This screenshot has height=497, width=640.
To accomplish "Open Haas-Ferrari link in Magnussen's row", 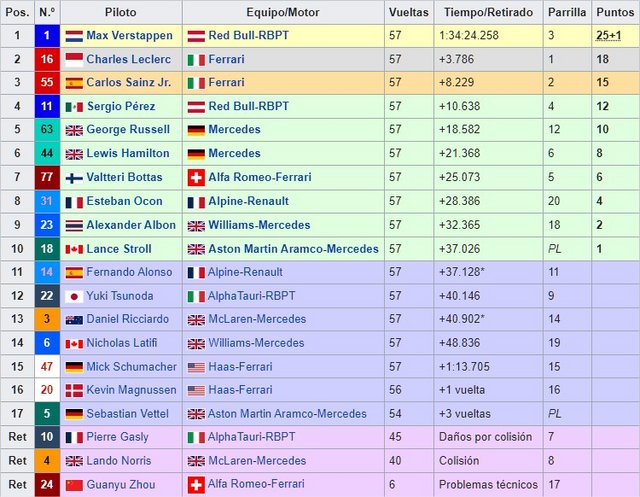I will pyautogui.click(x=240, y=390).
